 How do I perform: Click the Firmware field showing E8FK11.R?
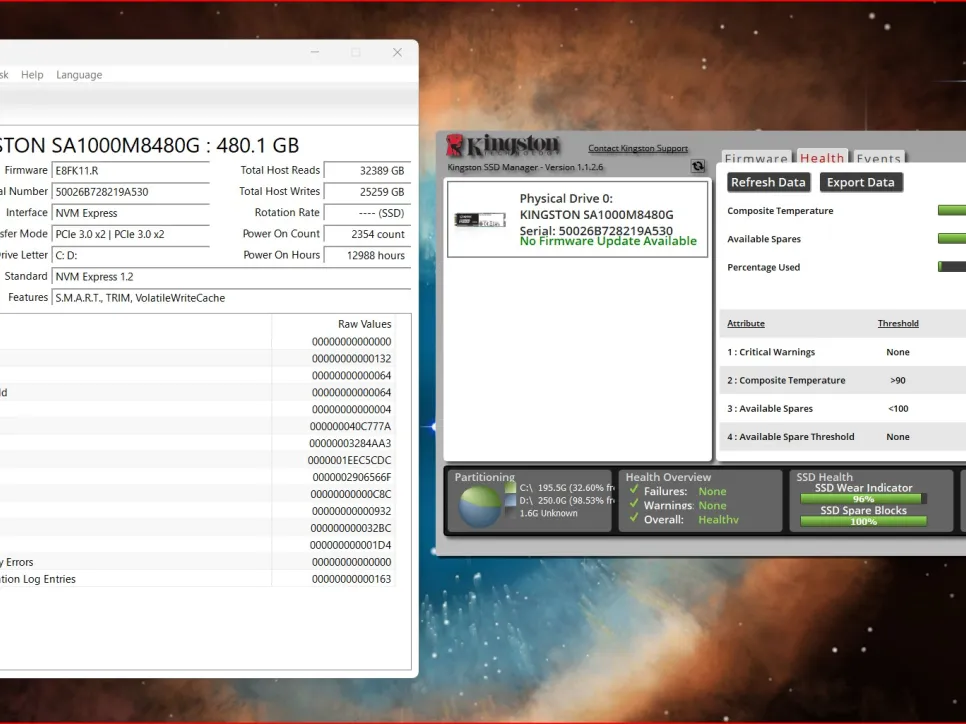point(130,171)
